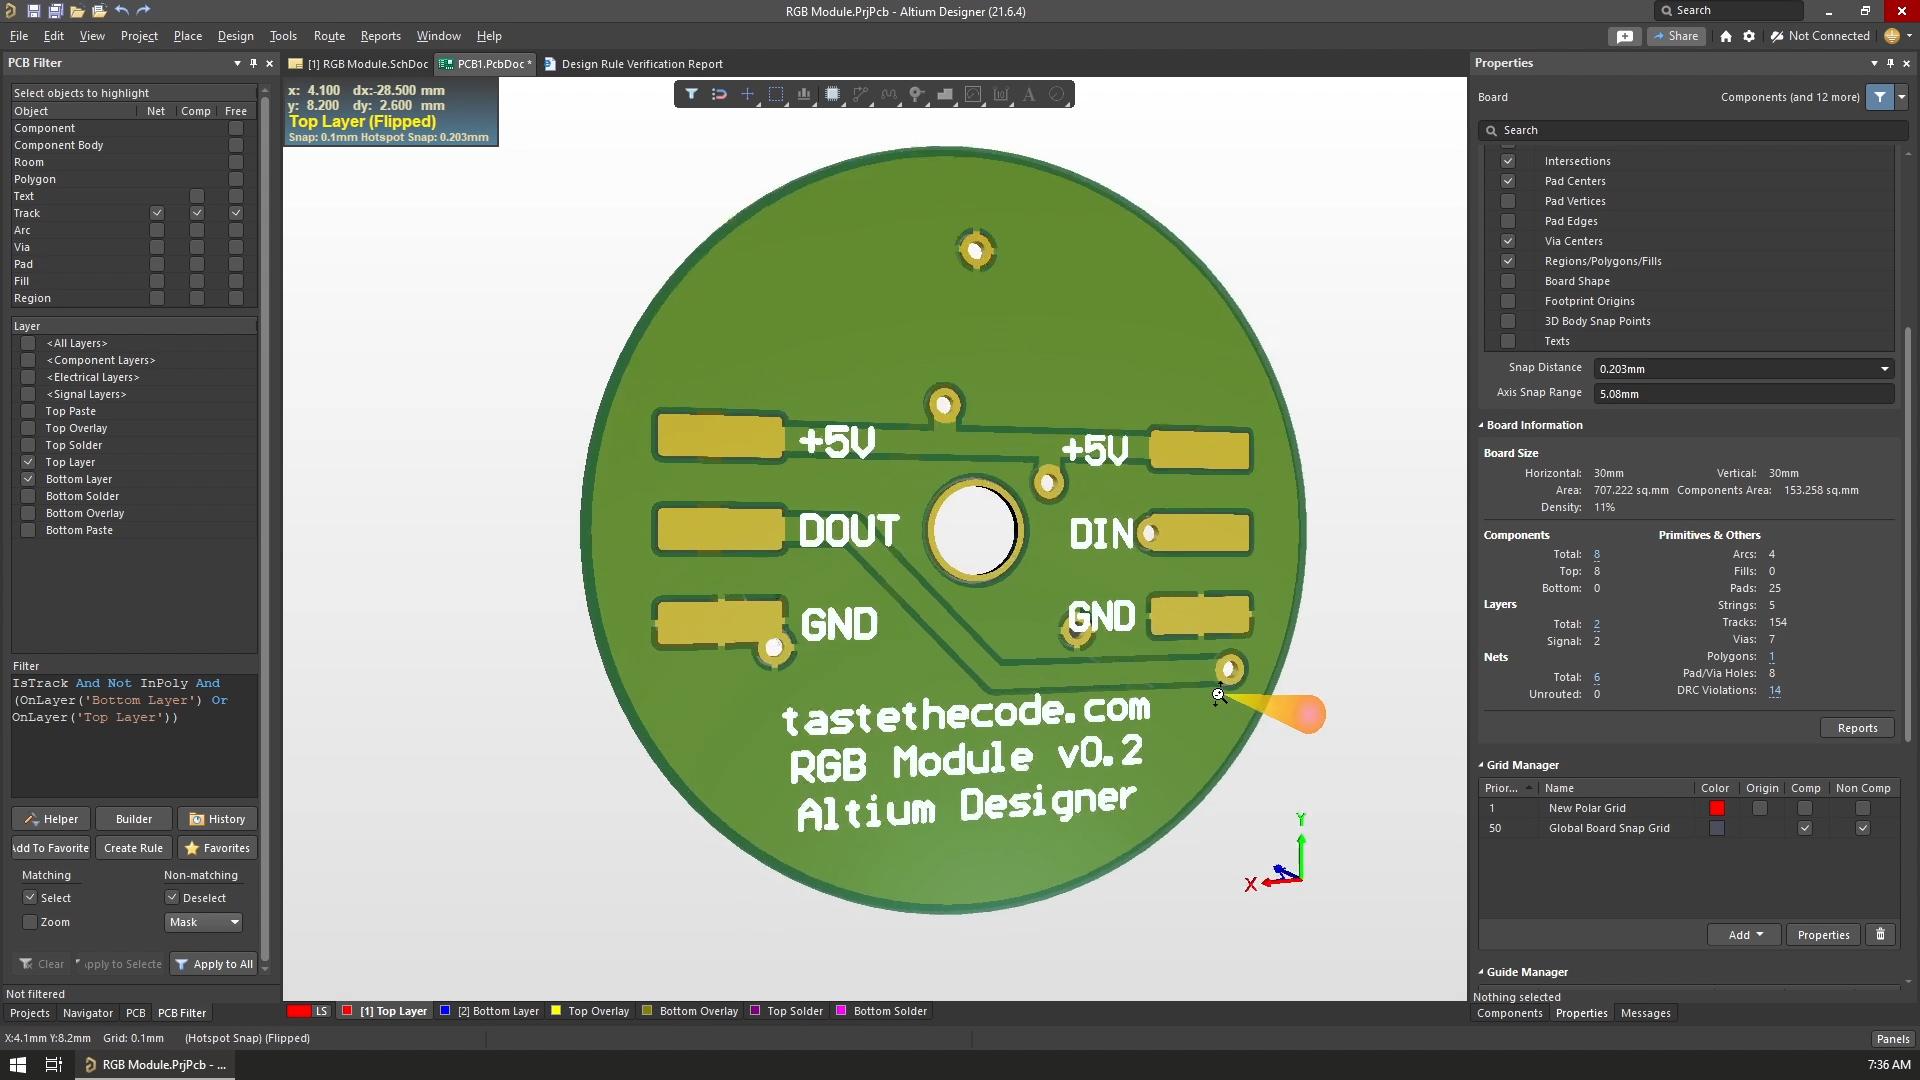Viewport: 1920px width, 1080px height.
Task: Open the settings gear icon near Share
Action: coord(1749,36)
